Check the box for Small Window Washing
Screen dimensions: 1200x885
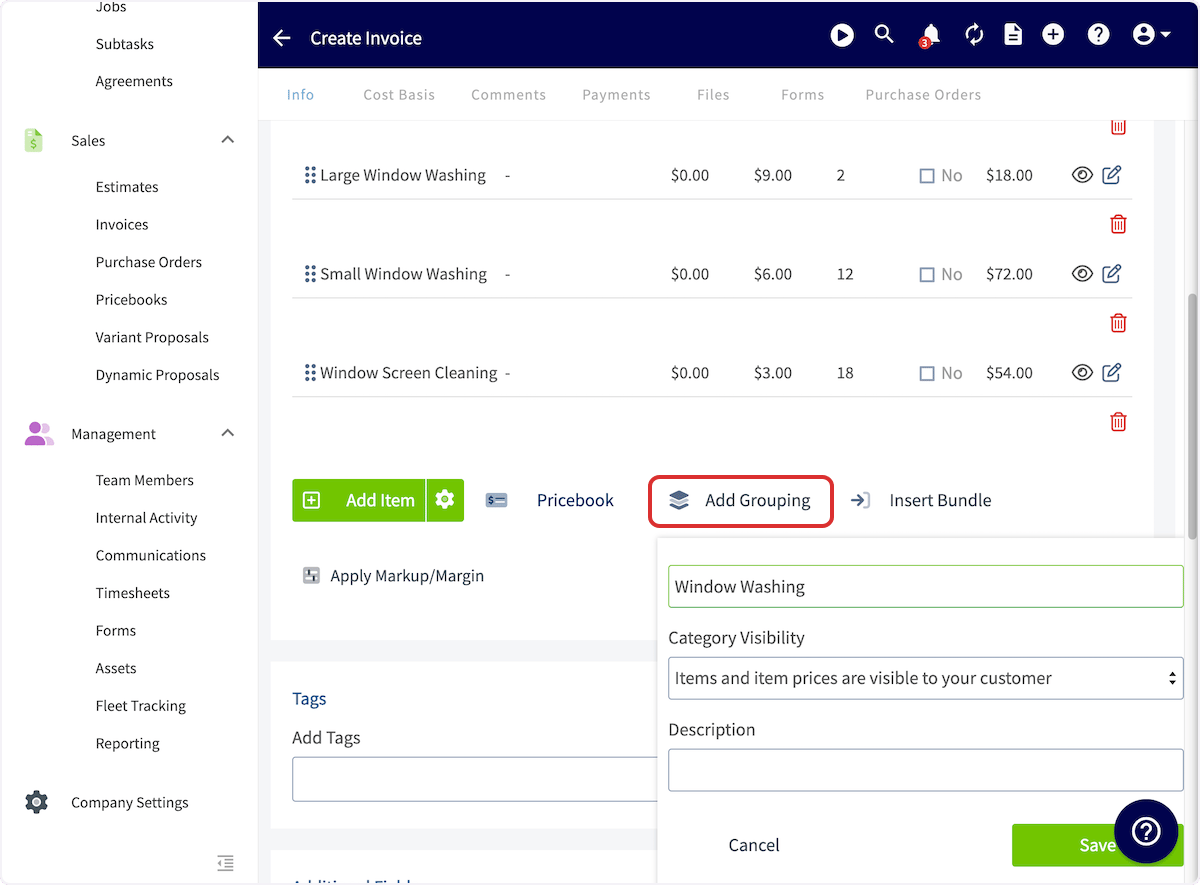(x=927, y=275)
